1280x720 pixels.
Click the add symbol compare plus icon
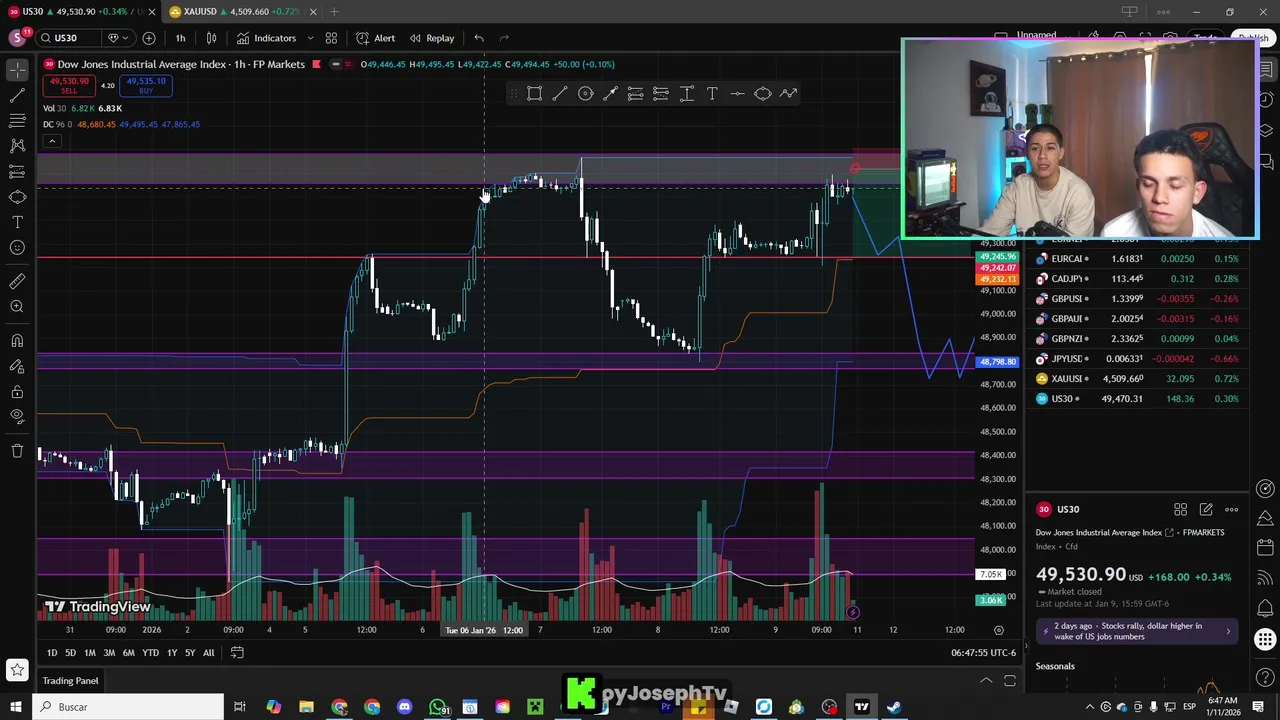149,38
